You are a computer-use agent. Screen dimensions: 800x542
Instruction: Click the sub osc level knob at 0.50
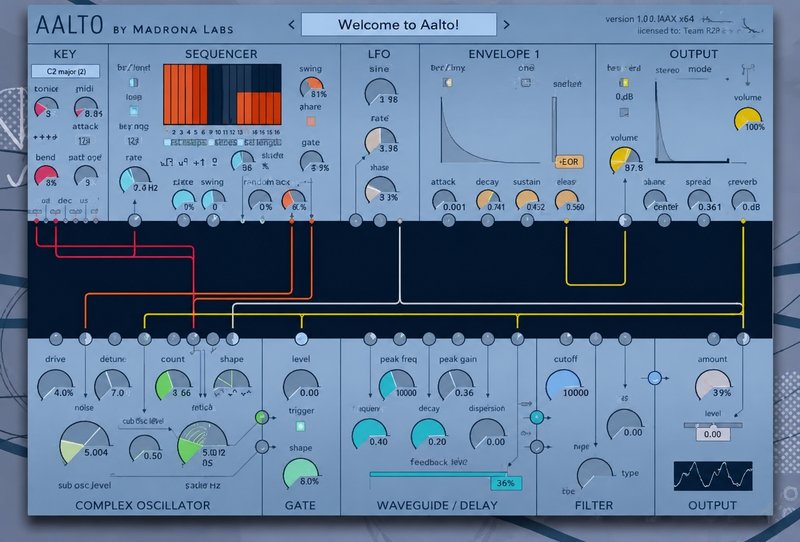tap(145, 449)
